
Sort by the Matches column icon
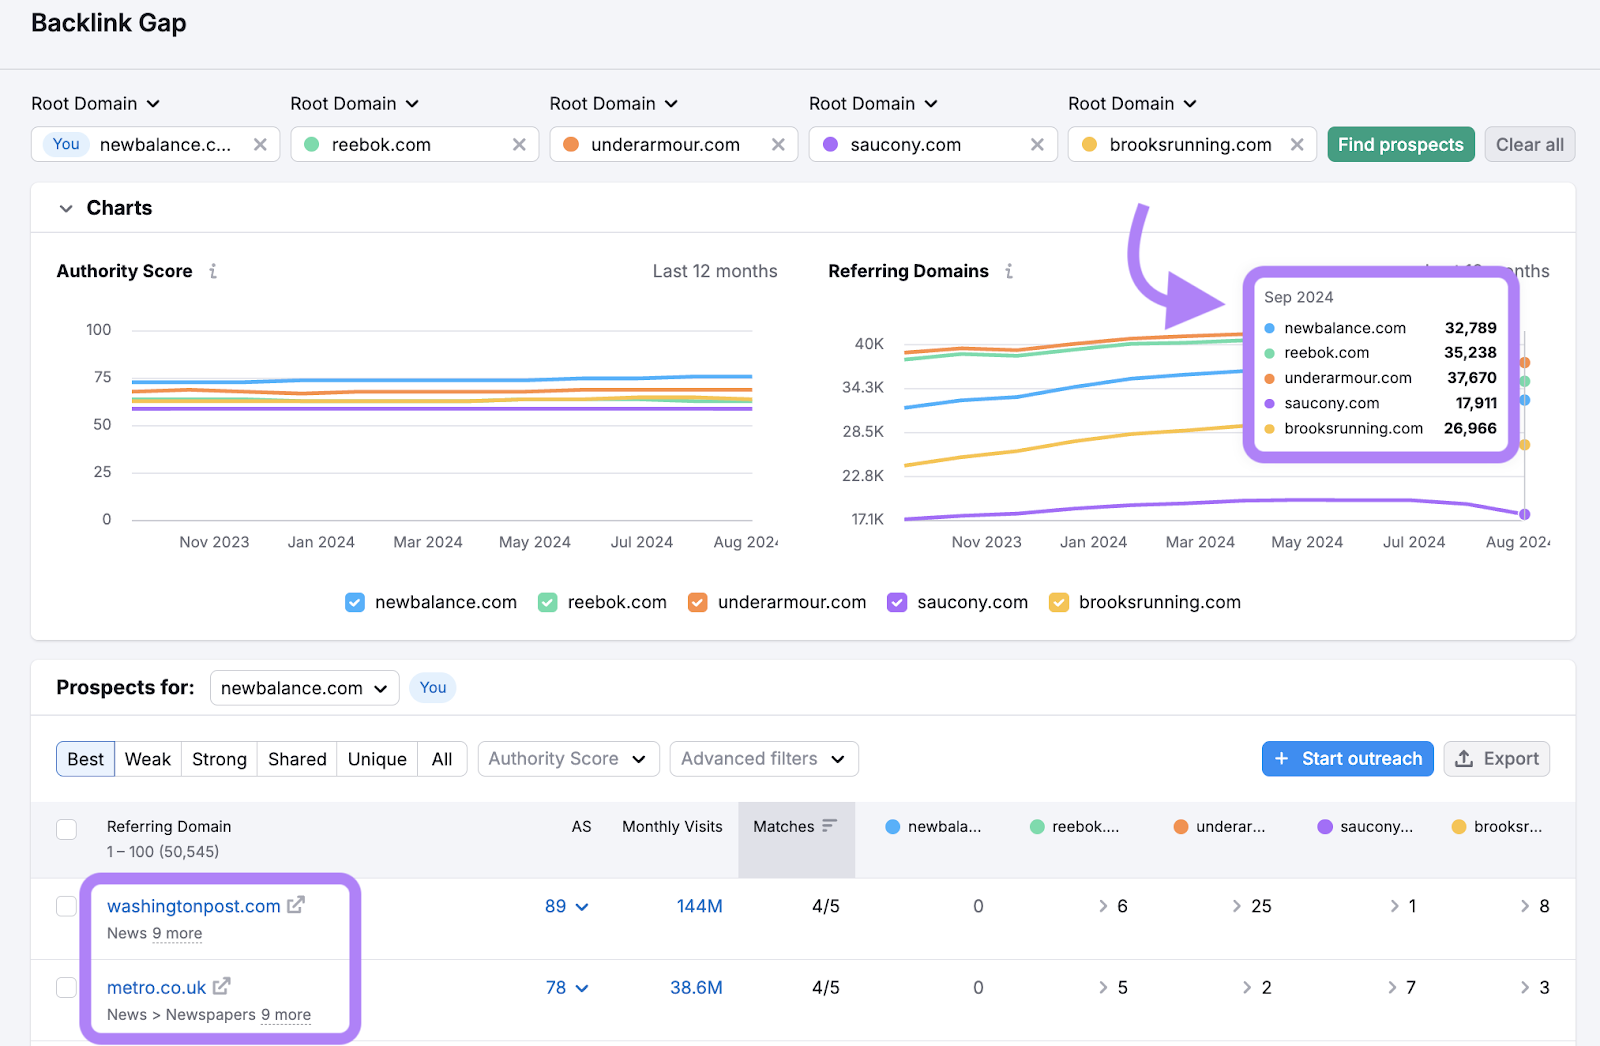point(829,826)
